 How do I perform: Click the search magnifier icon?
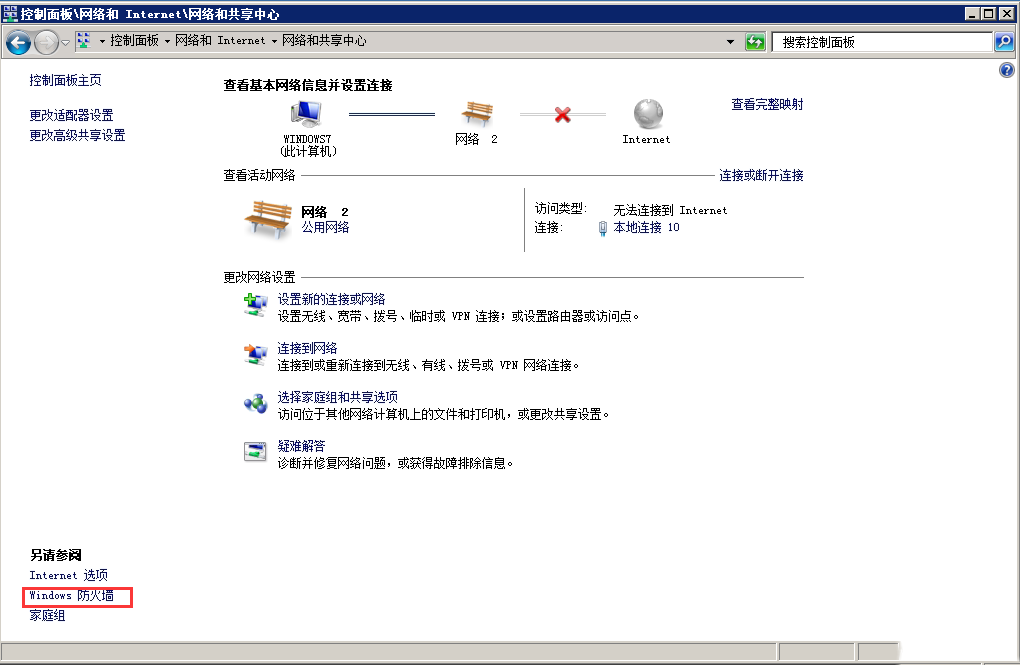pyautogui.click(x=1004, y=42)
